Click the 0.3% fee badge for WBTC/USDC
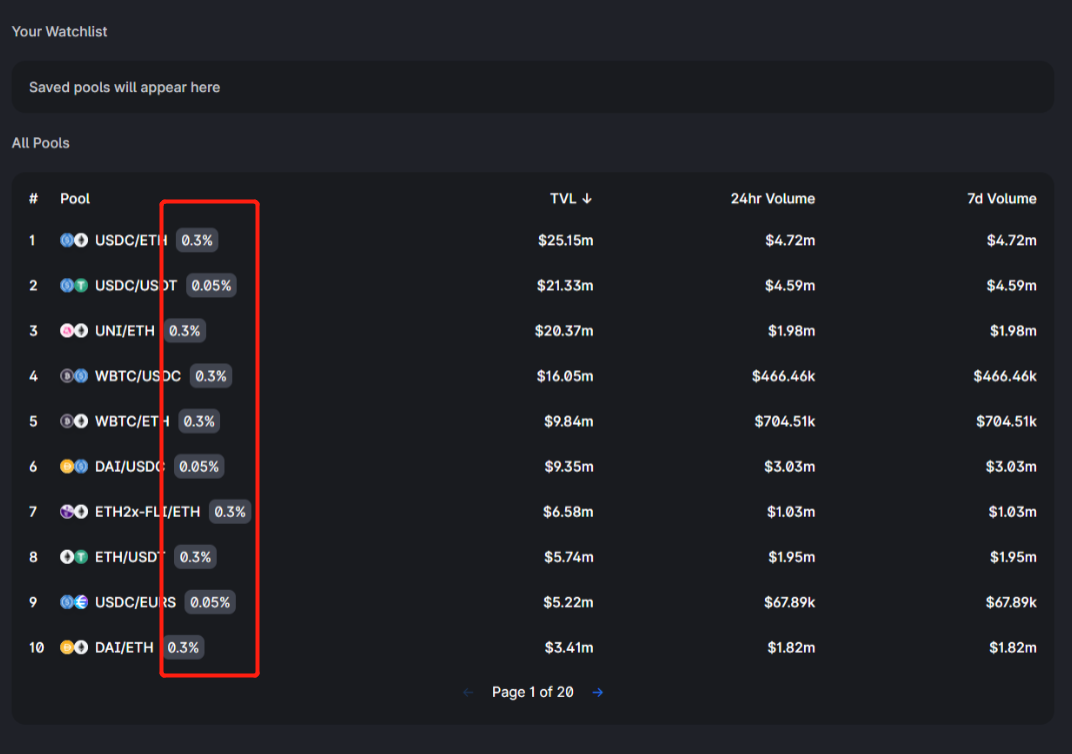 211,376
